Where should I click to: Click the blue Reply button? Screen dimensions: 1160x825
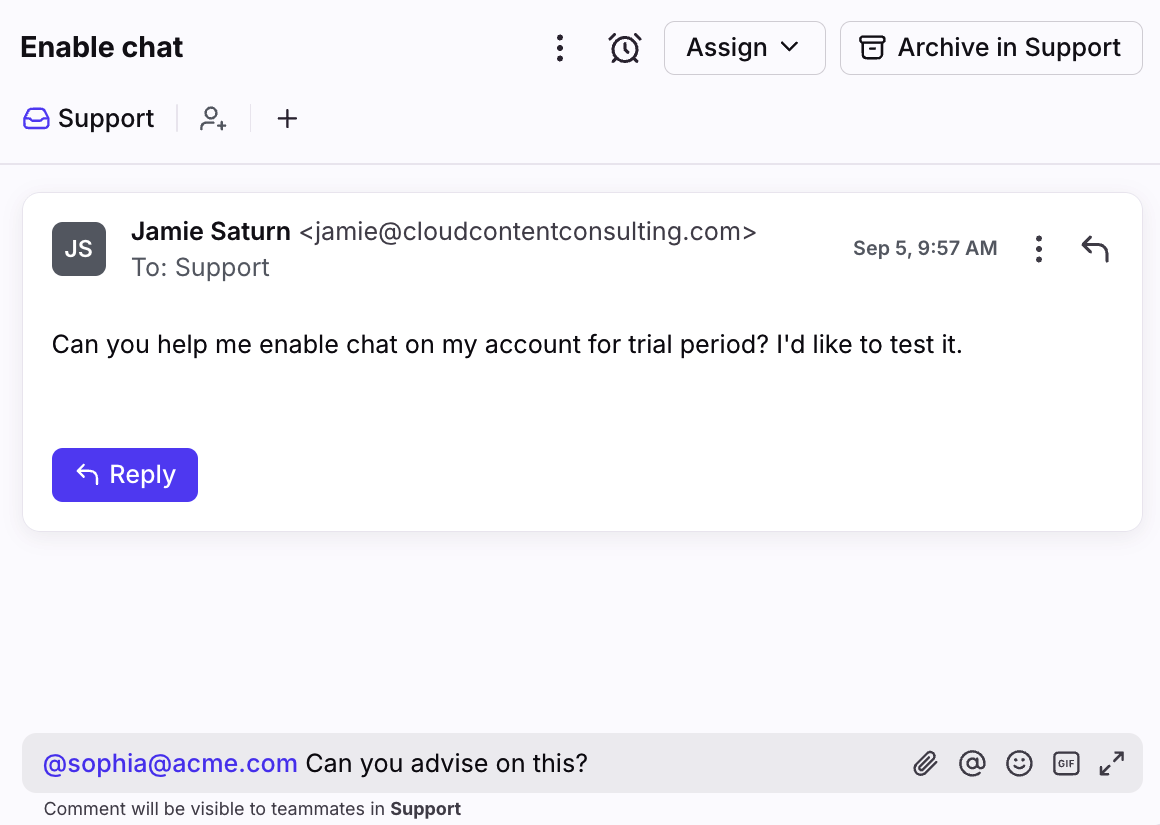[x=125, y=475]
